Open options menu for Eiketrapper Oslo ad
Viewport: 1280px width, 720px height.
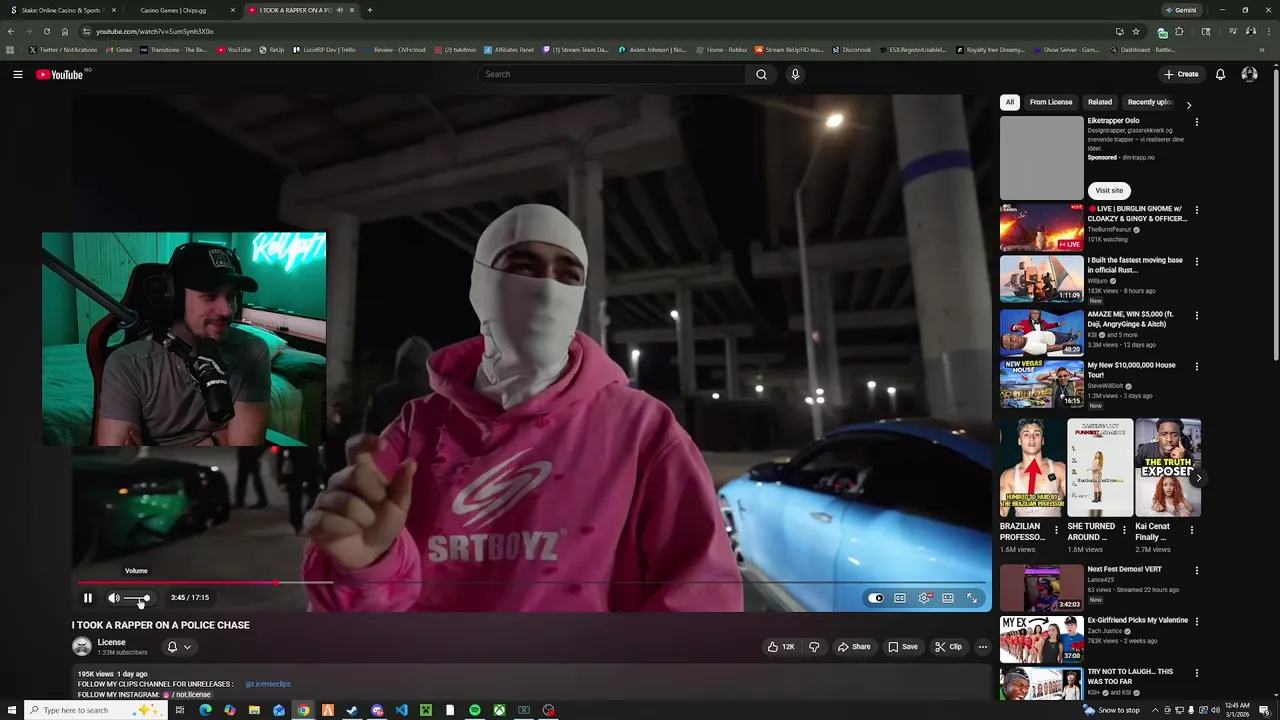[x=1197, y=122]
